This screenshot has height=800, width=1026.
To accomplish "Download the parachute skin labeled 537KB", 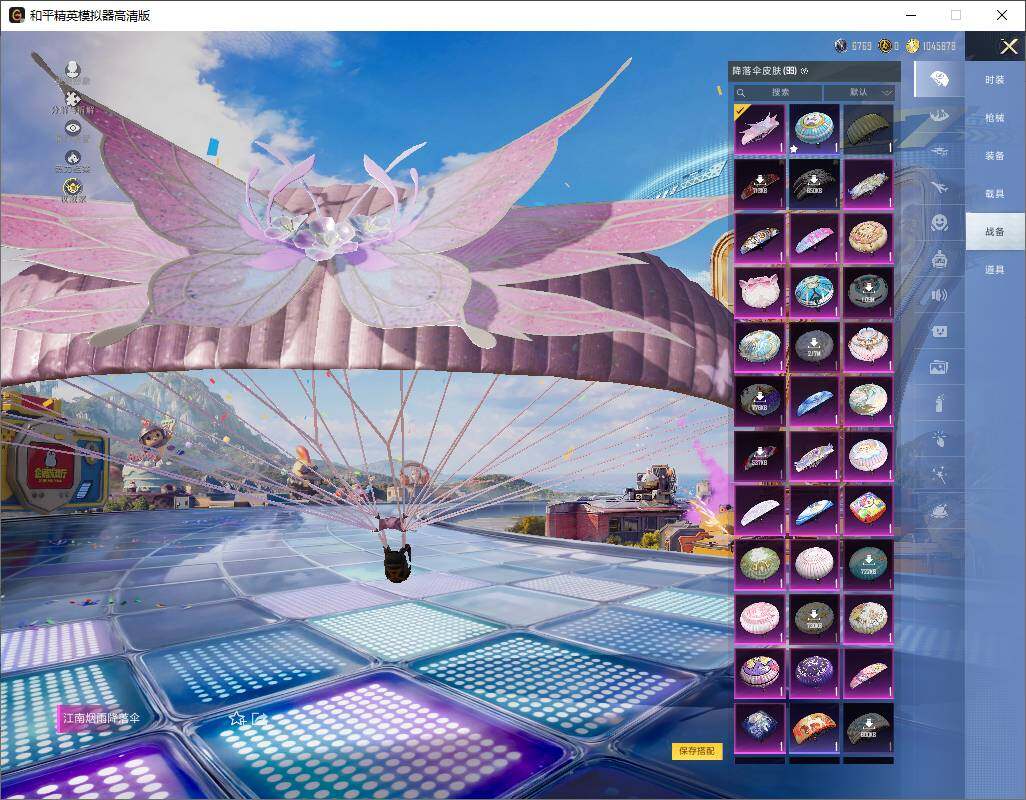I will pos(760,456).
